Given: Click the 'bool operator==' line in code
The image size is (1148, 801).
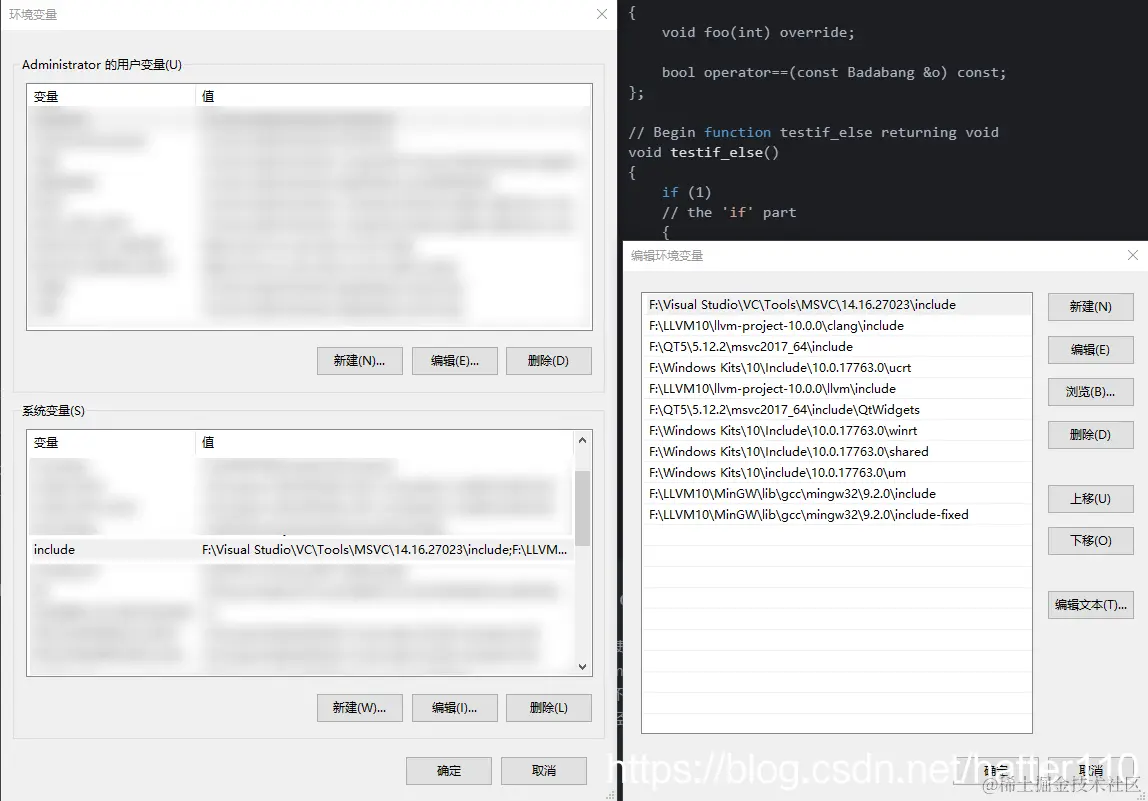Looking at the screenshot, I should coord(834,72).
